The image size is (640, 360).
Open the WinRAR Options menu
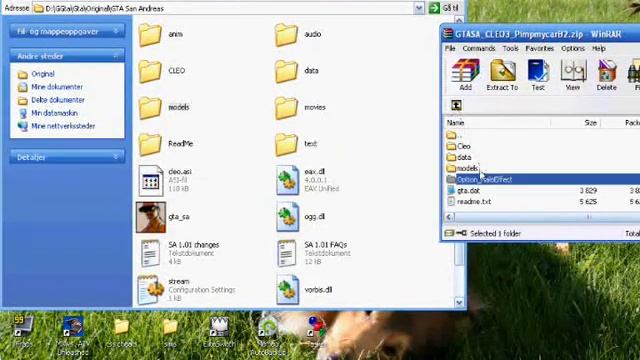point(573,48)
